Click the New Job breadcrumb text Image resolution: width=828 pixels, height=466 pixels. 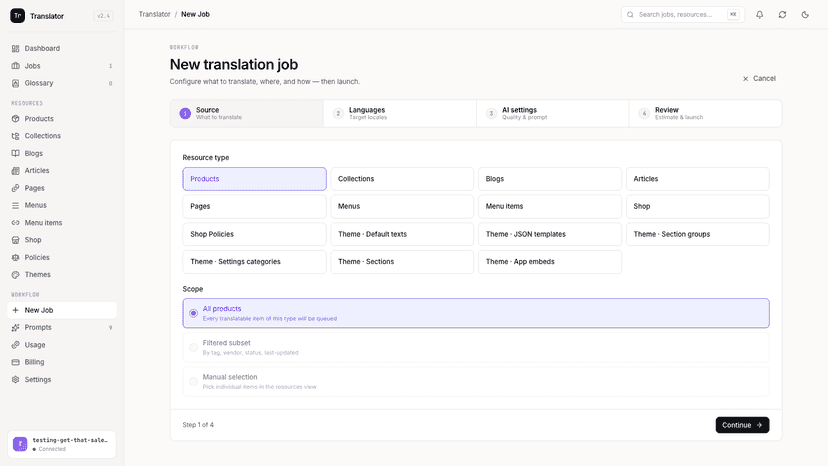[x=195, y=15]
